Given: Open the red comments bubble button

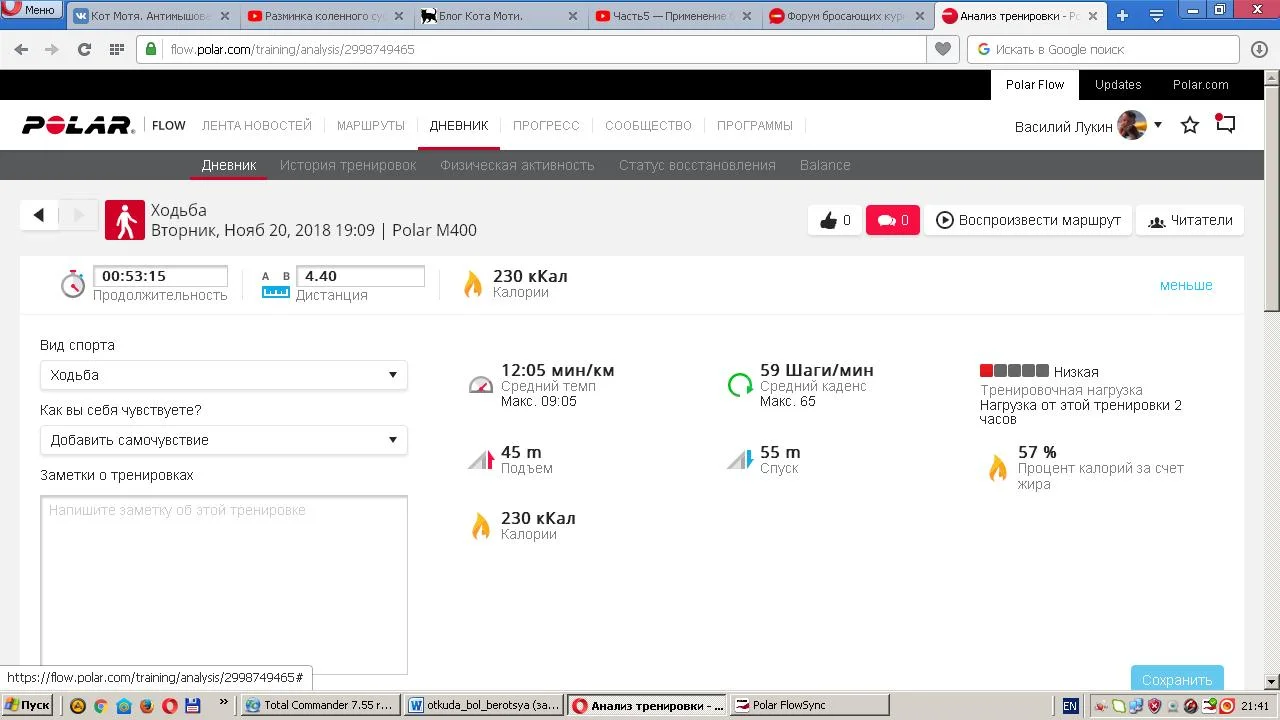Looking at the screenshot, I should point(892,221).
